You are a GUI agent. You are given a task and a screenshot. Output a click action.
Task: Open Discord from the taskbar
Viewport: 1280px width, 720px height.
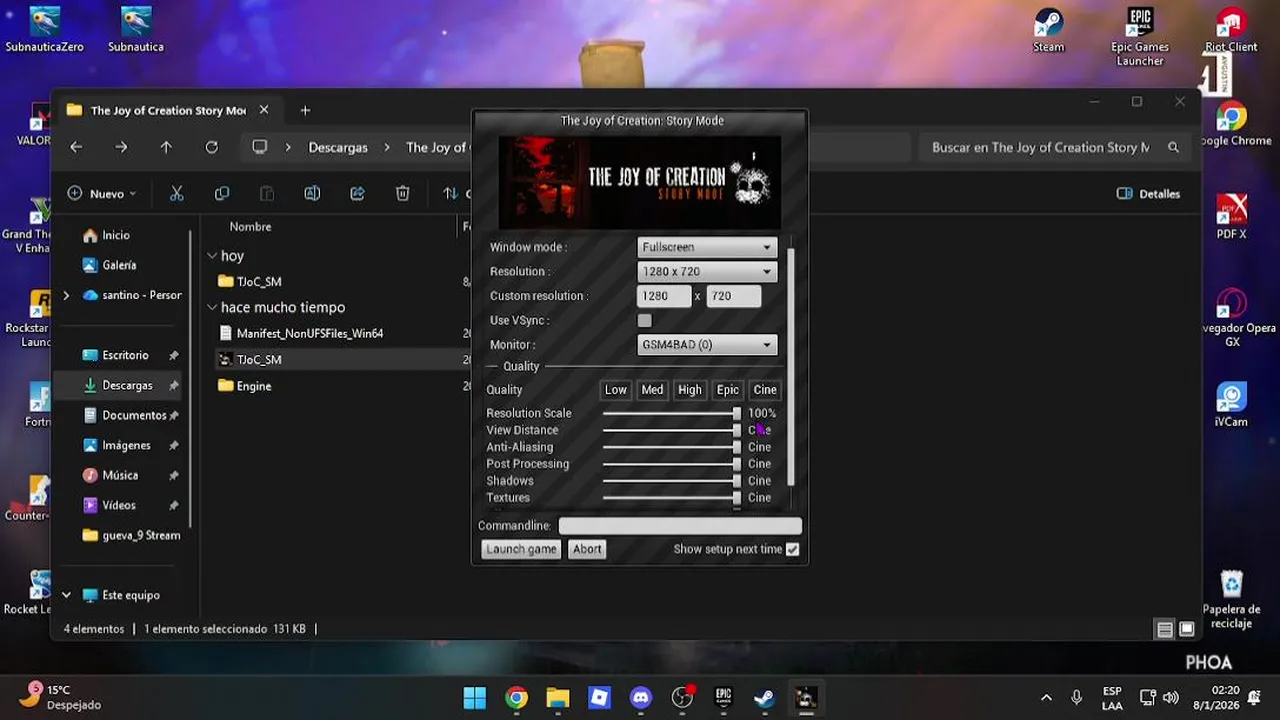(641, 697)
